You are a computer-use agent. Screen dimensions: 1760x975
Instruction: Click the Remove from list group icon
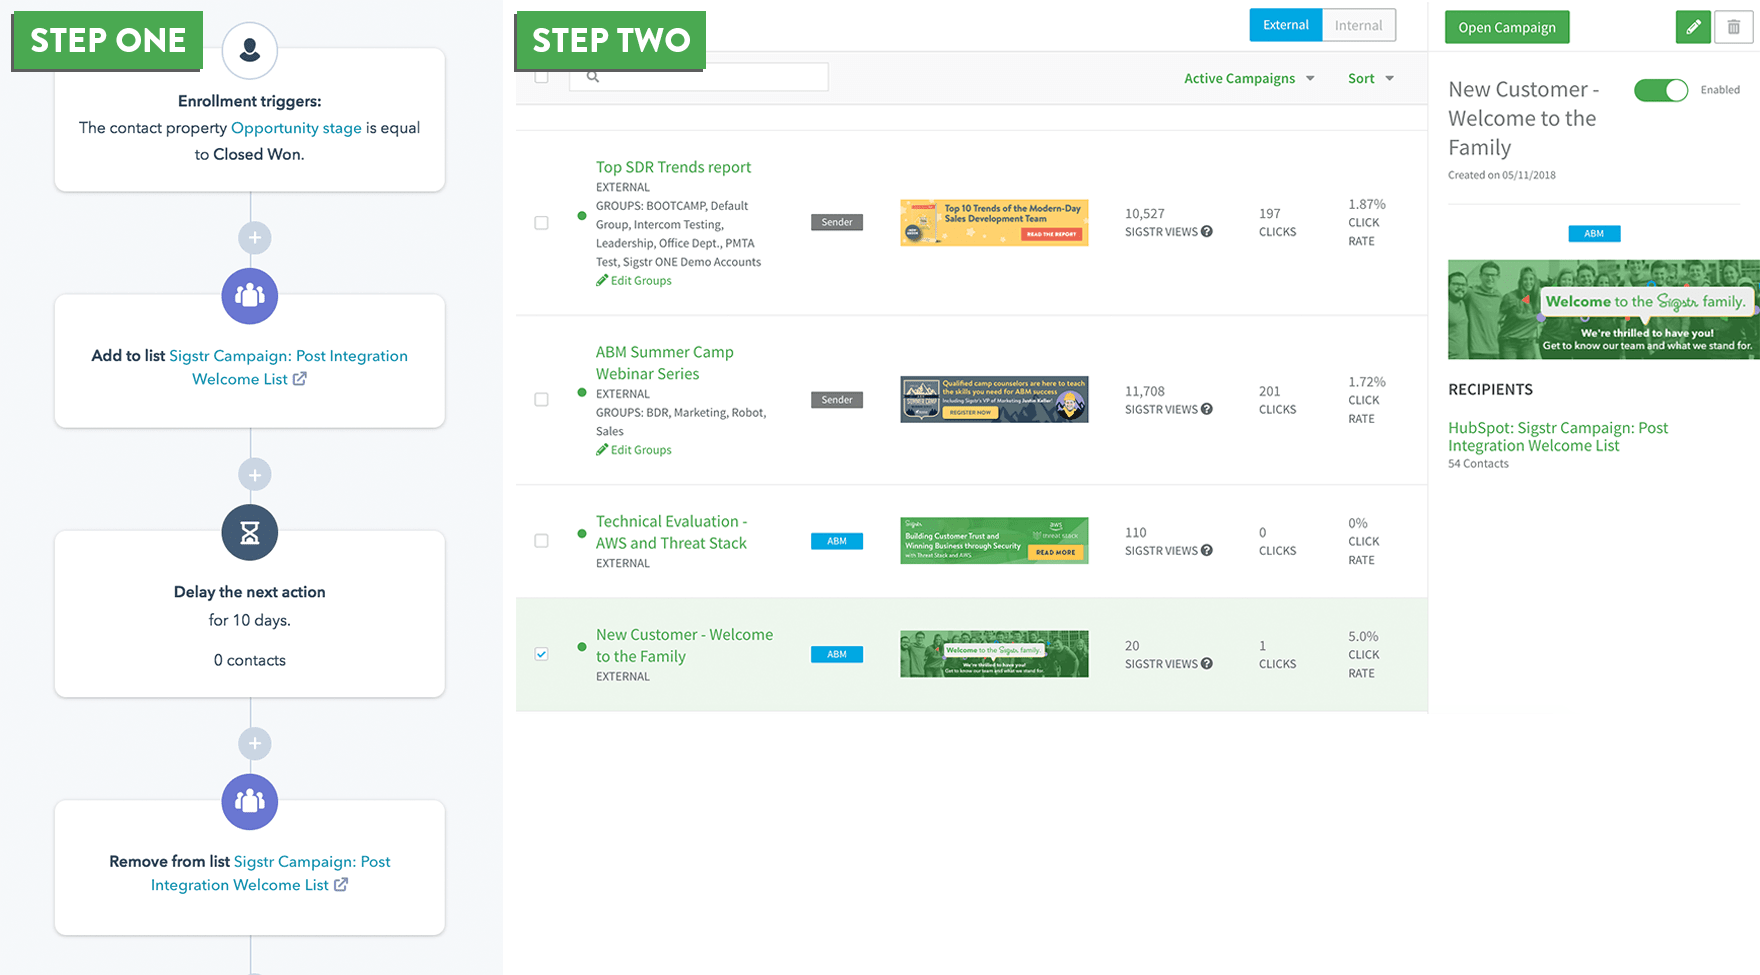point(249,802)
